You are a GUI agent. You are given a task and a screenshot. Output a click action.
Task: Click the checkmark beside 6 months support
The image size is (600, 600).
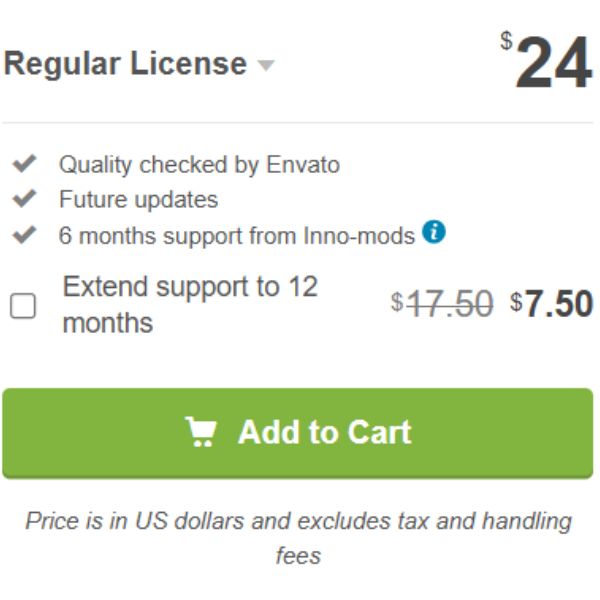pyautogui.click(x=24, y=235)
